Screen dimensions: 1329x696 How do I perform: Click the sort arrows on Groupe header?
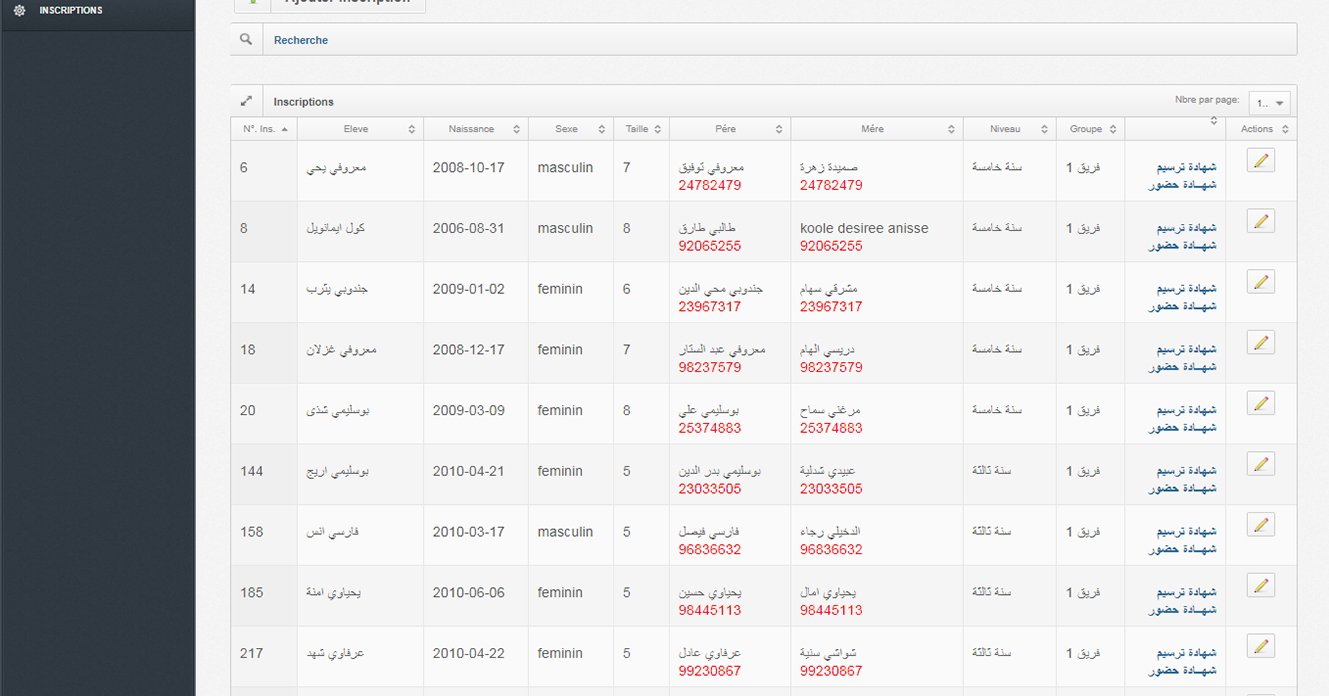click(x=1113, y=129)
